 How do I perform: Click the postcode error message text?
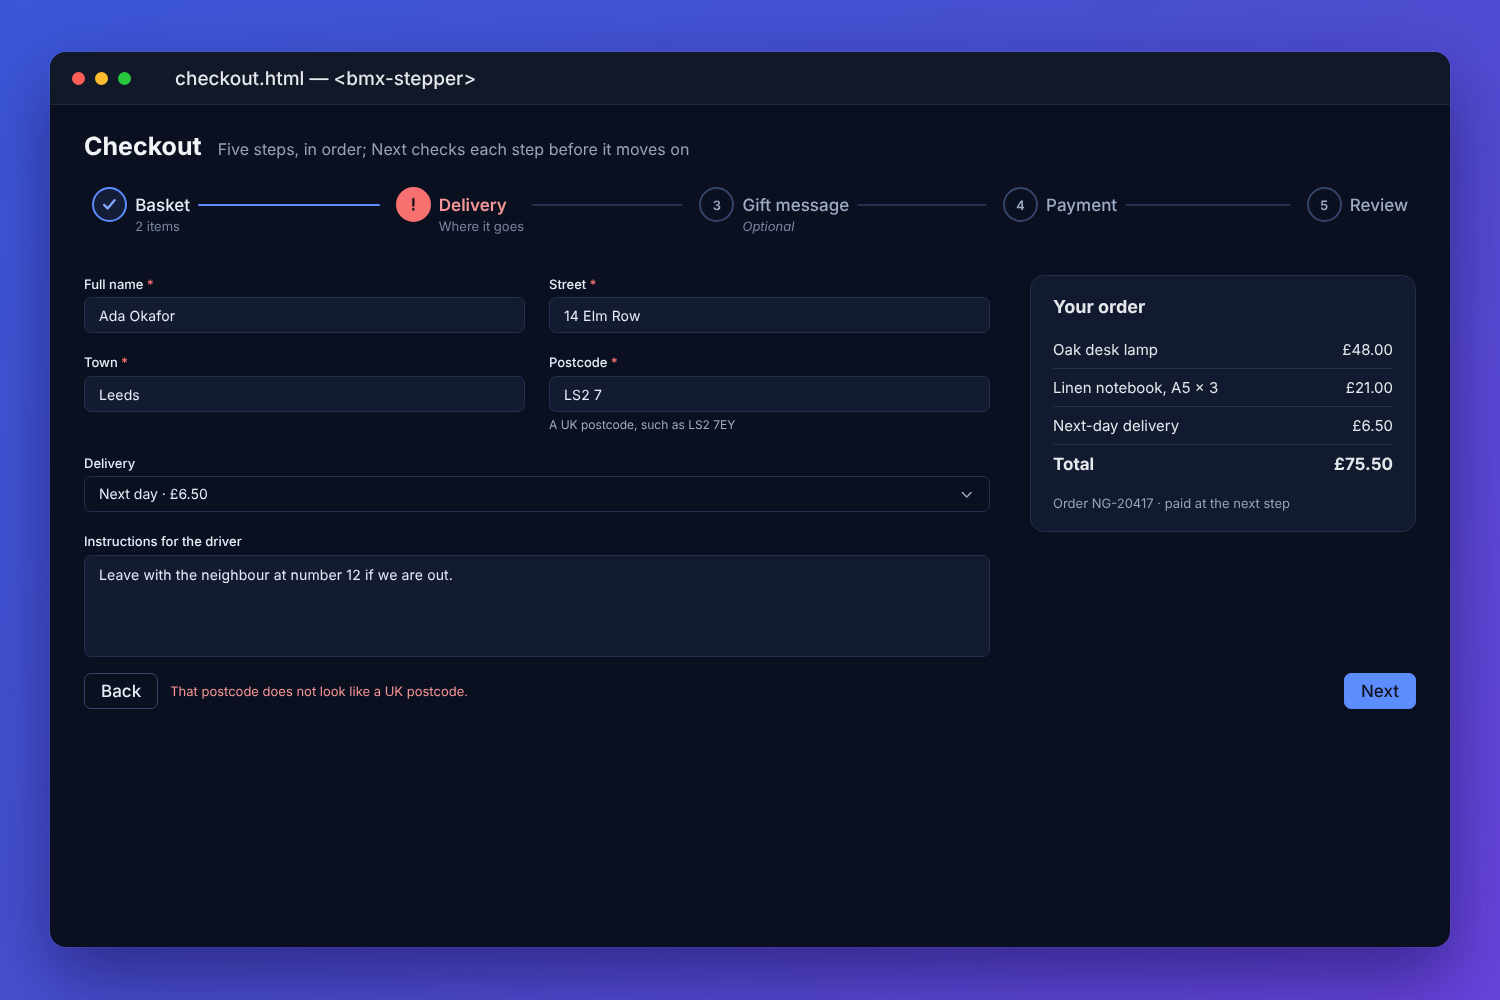319,691
